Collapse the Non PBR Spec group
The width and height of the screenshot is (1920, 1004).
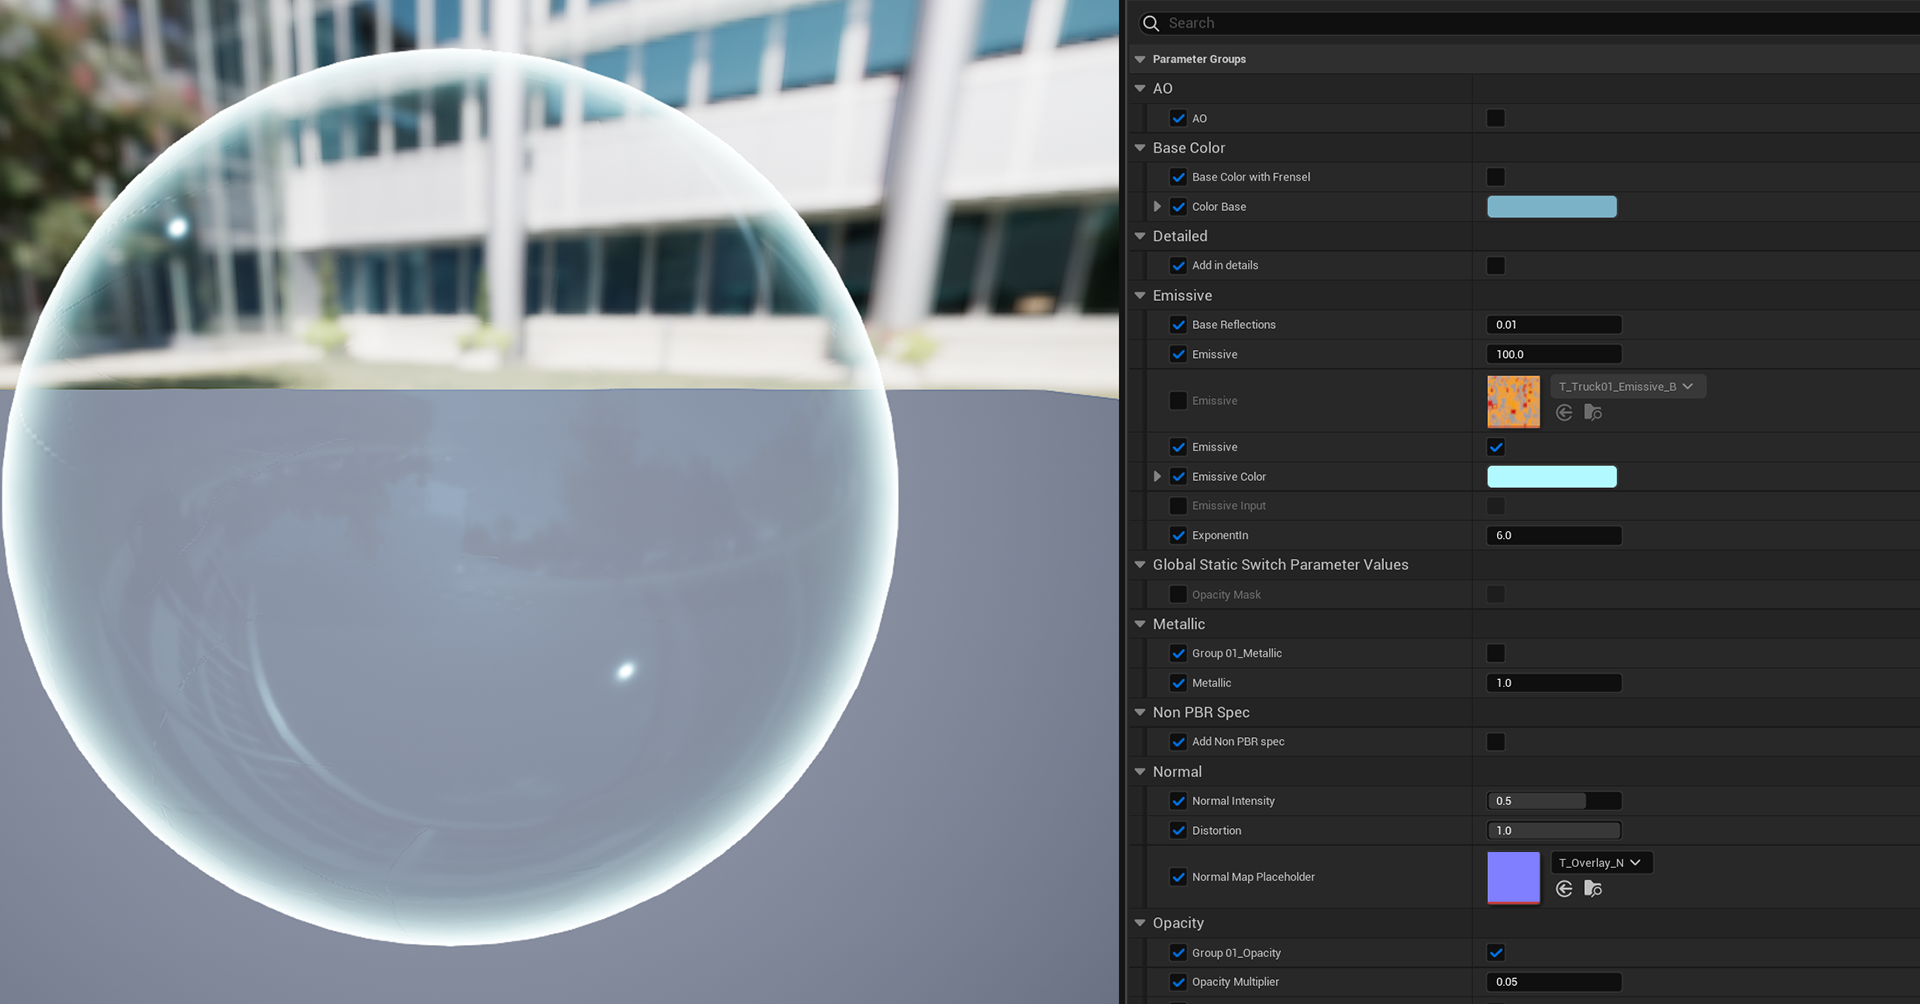tap(1140, 713)
